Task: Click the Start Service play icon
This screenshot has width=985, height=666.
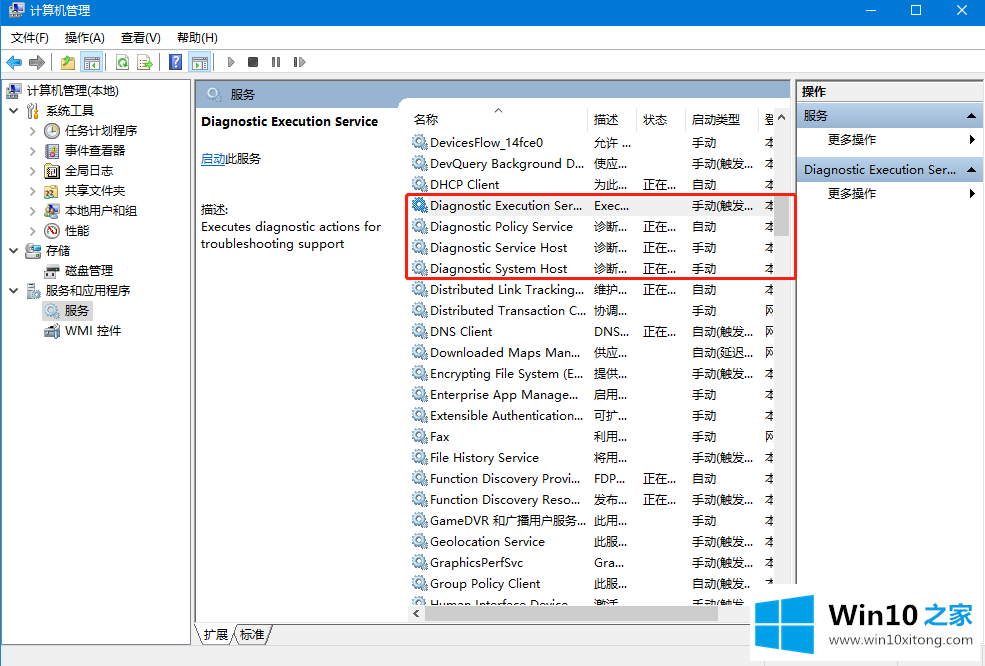Action: (232, 62)
